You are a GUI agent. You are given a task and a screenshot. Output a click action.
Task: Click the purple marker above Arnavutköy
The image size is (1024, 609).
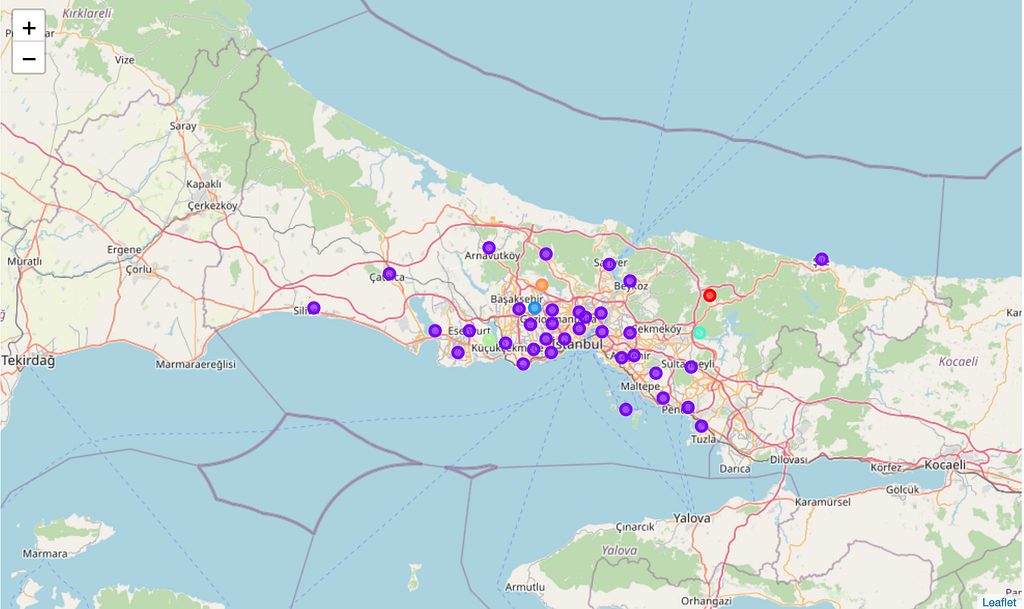489,248
